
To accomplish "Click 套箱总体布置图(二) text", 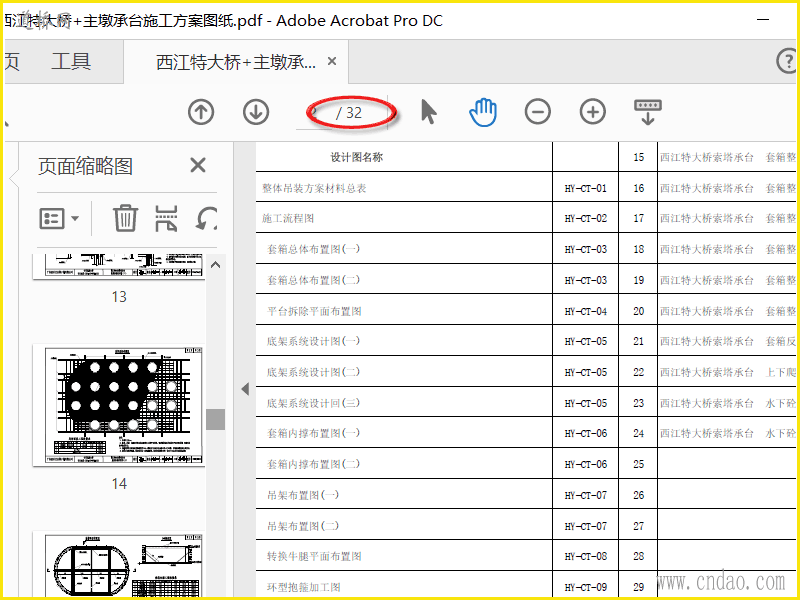I will coord(313,280).
